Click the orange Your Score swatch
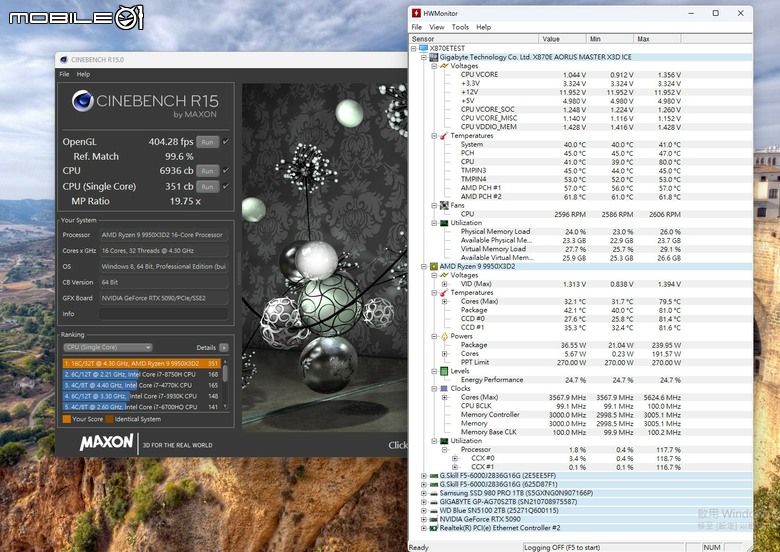780x552 pixels. 66,419
